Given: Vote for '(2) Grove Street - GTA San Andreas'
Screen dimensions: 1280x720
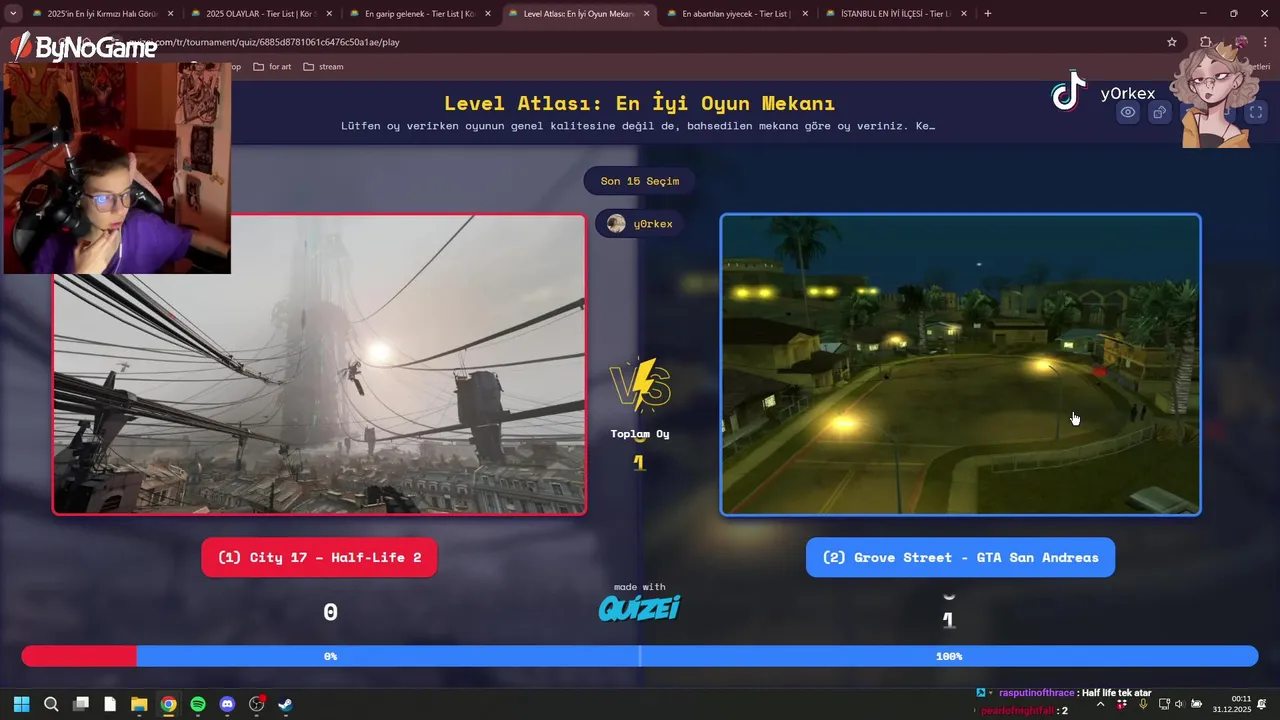Looking at the screenshot, I should [x=960, y=557].
